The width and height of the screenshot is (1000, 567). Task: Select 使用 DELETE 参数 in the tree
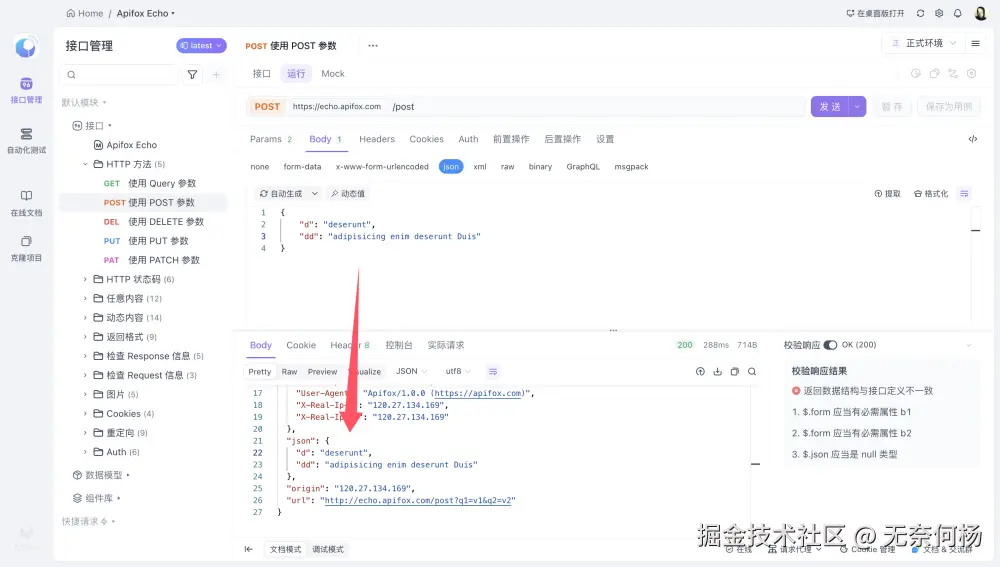coord(154,222)
